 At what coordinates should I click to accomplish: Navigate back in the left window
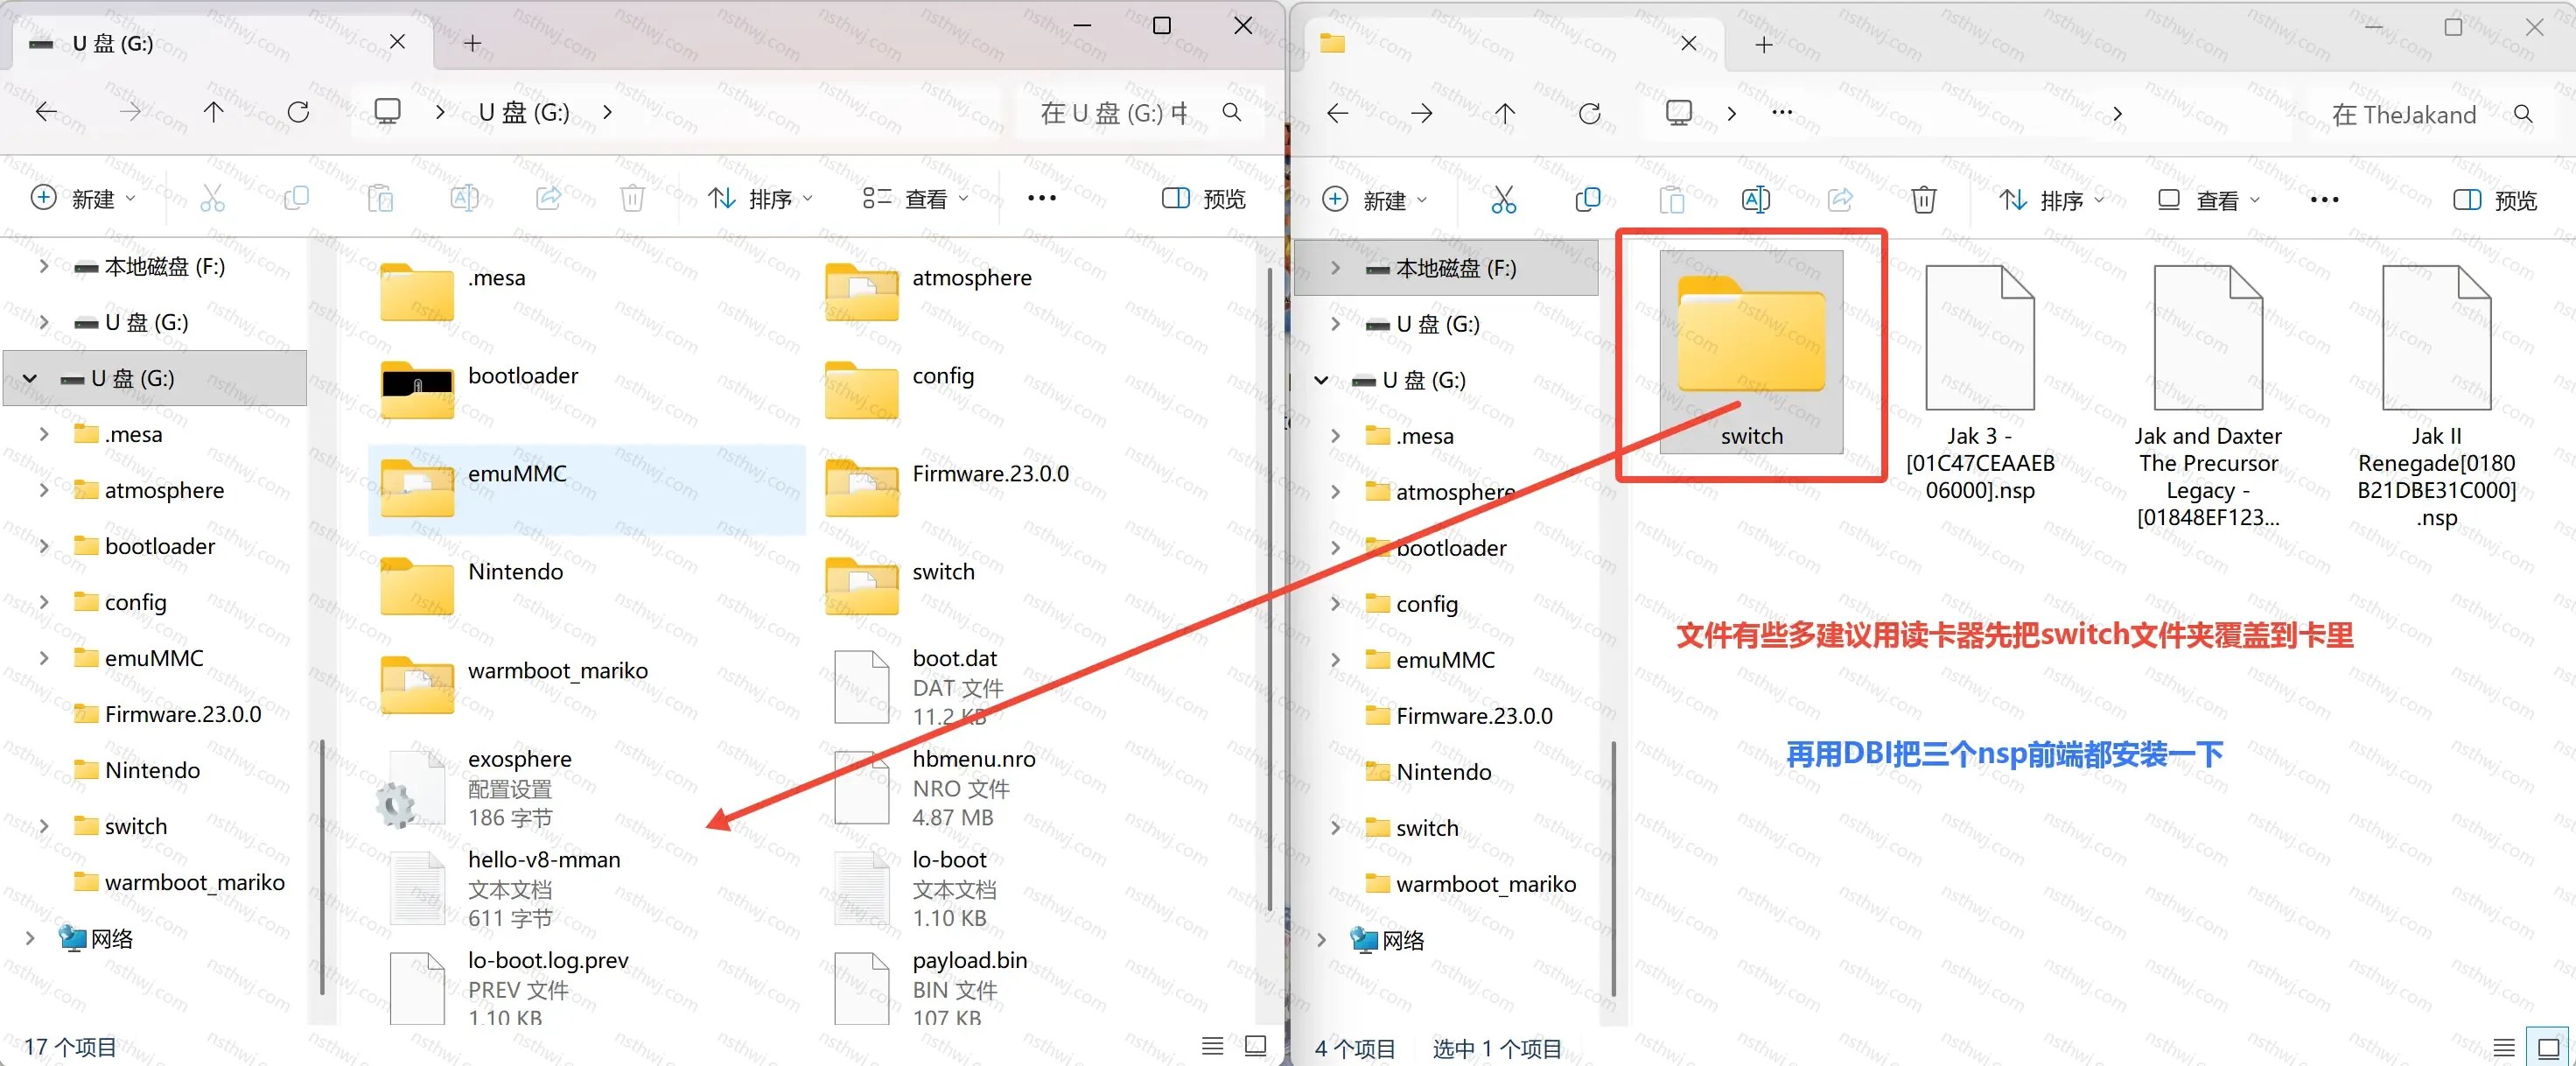46,112
